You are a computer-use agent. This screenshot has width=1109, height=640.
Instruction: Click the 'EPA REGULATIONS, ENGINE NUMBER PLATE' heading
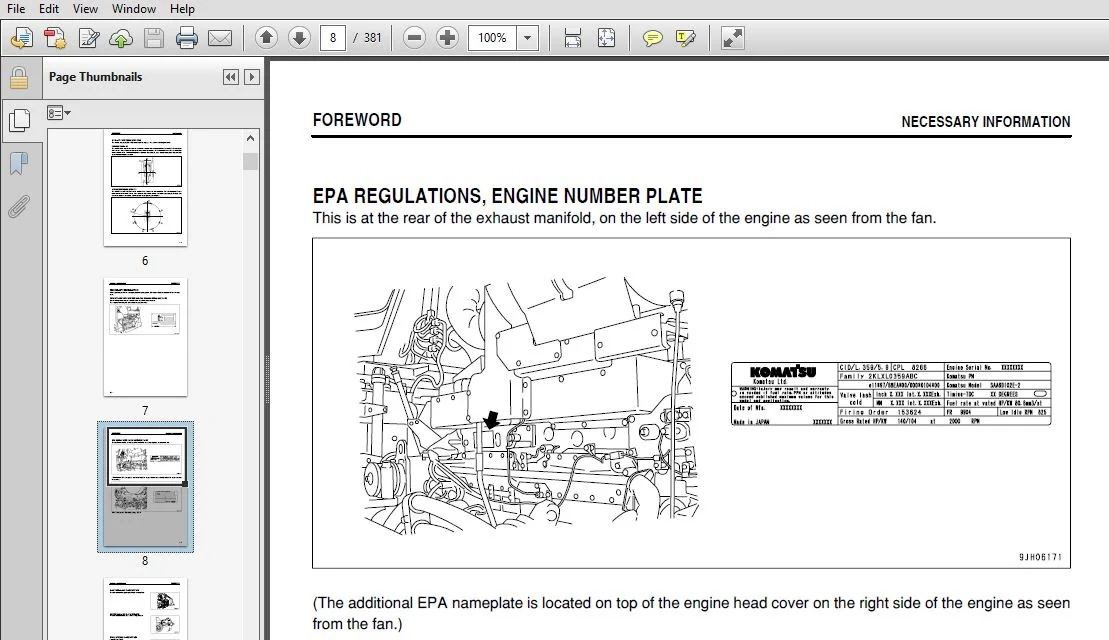tap(508, 196)
